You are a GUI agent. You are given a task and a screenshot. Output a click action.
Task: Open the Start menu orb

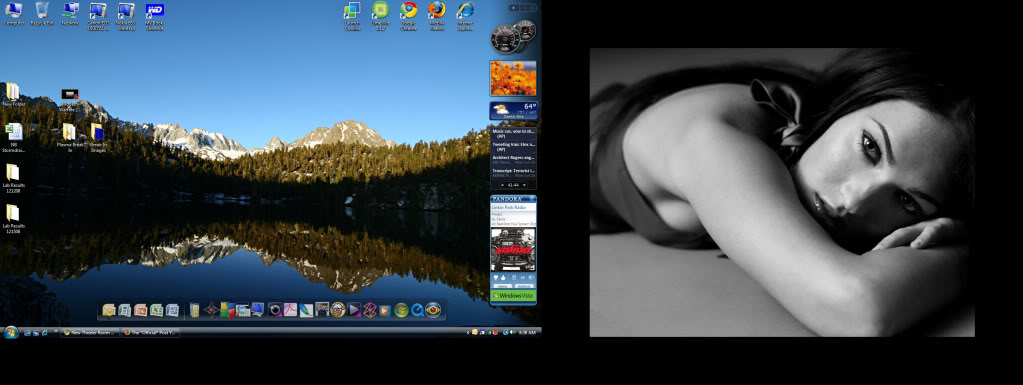tap(11, 332)
